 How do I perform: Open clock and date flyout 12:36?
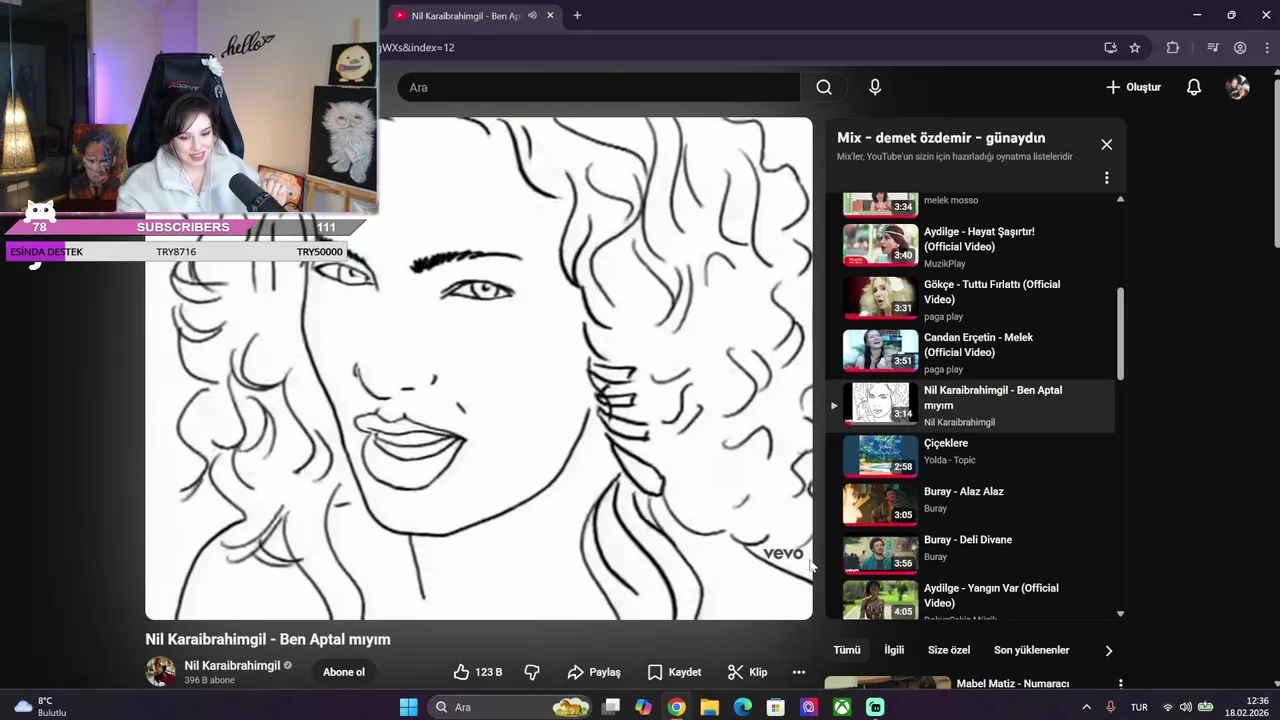[1246, 707]
